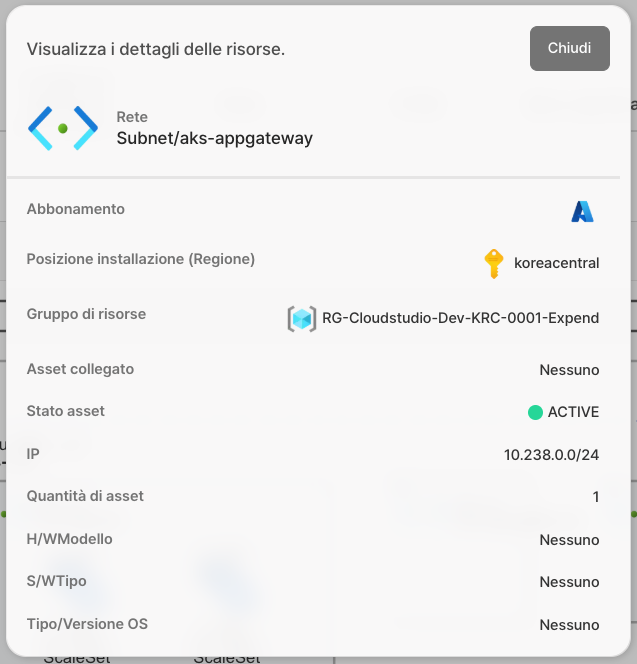The width and height of the screenshot is (637, 664).
Task: Click the Tipo/Versione OS Nessuno value
Action: pyautogui.click(x=569, y=625)
